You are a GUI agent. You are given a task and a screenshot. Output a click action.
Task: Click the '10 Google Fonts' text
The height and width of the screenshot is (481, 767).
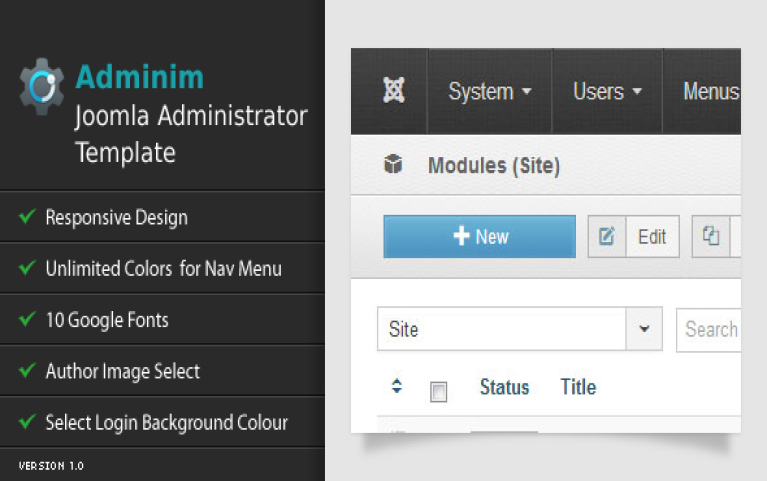click(107, 320)
